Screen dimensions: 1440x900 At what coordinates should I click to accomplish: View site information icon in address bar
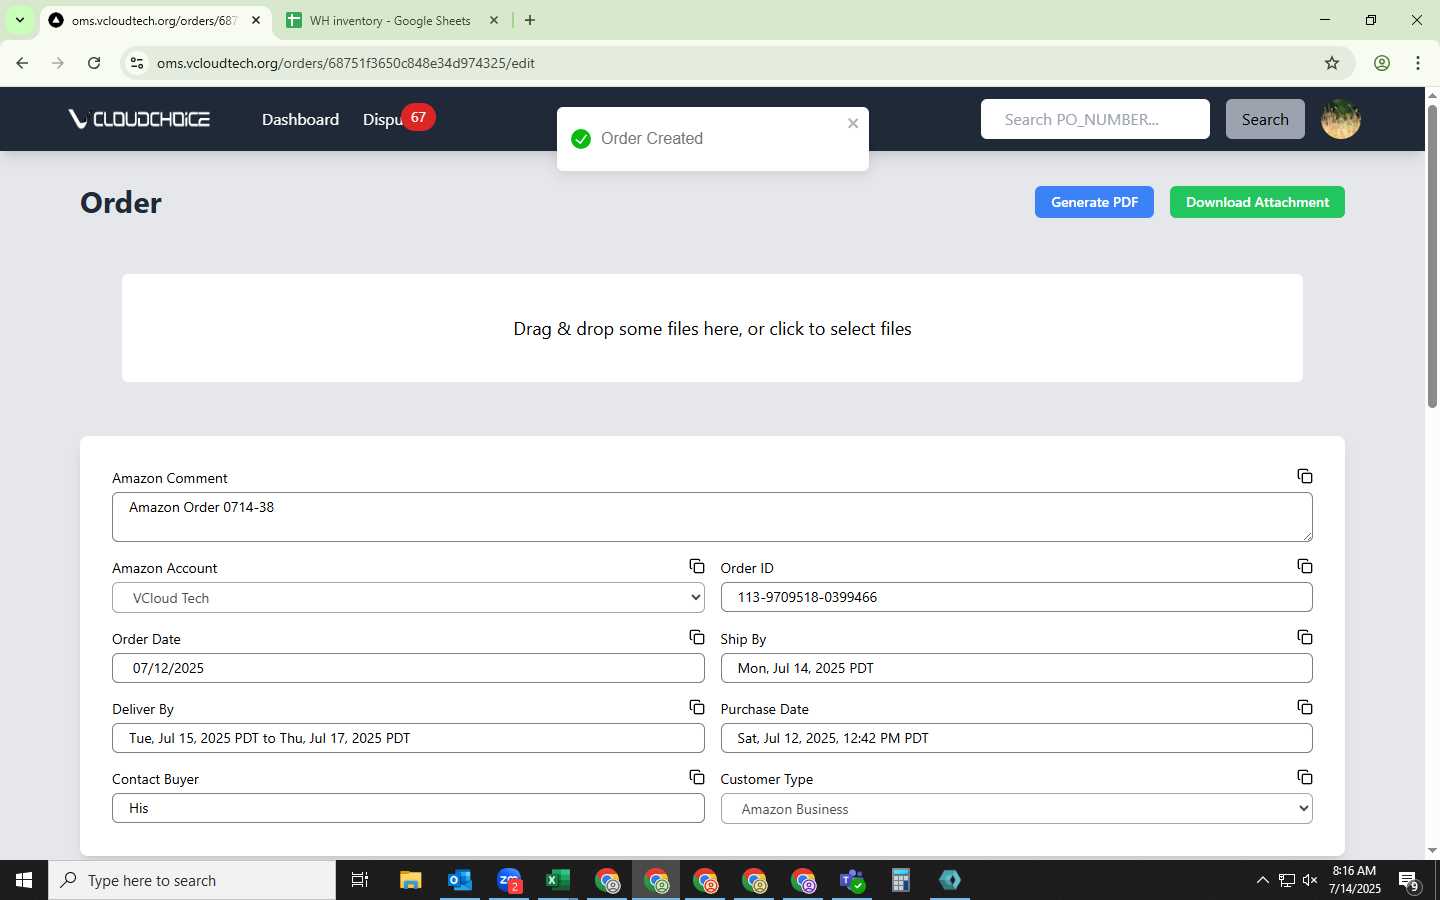coord(137,63)
